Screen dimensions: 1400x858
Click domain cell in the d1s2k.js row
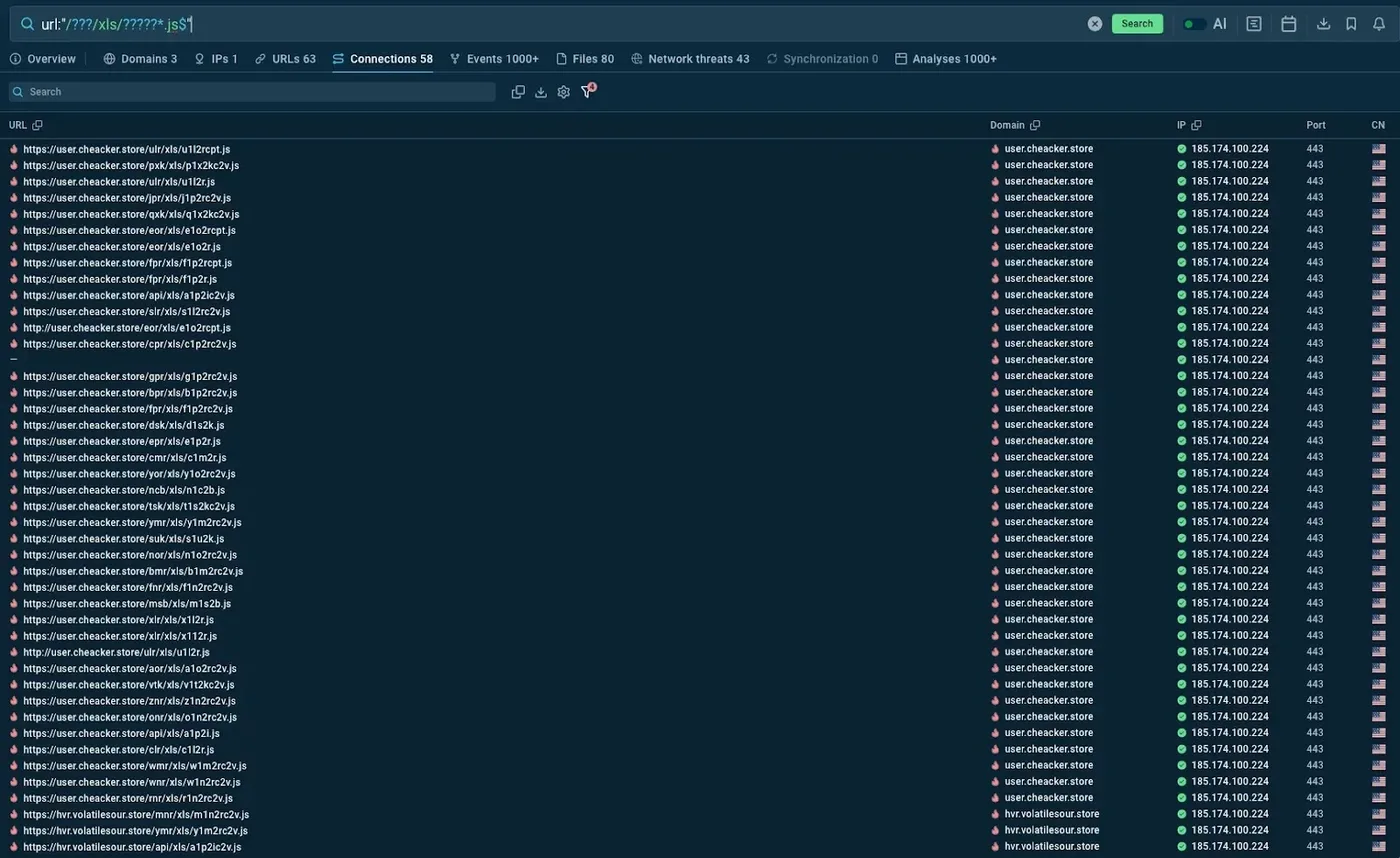point(1049,425)
